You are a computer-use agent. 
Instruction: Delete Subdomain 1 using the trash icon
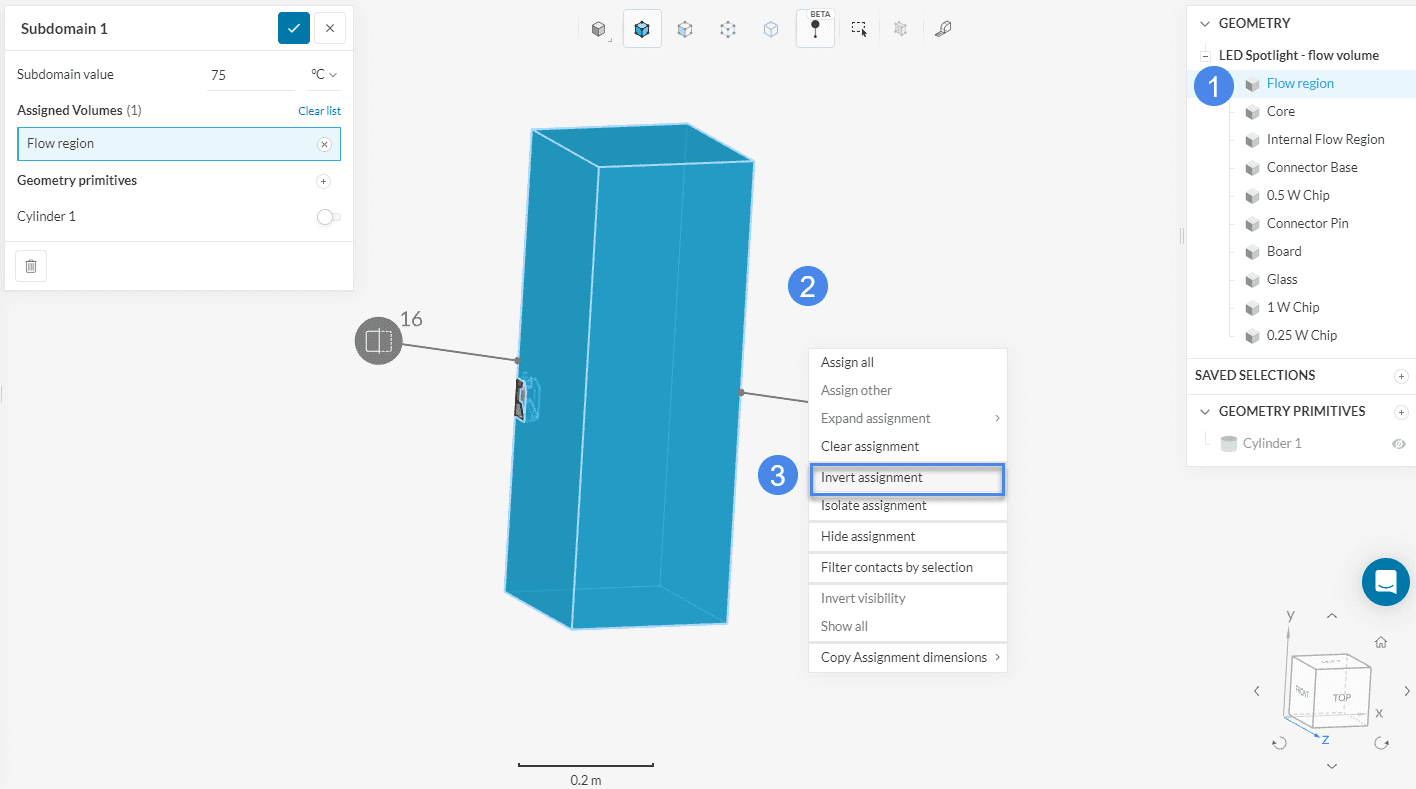tap(31, 266)
